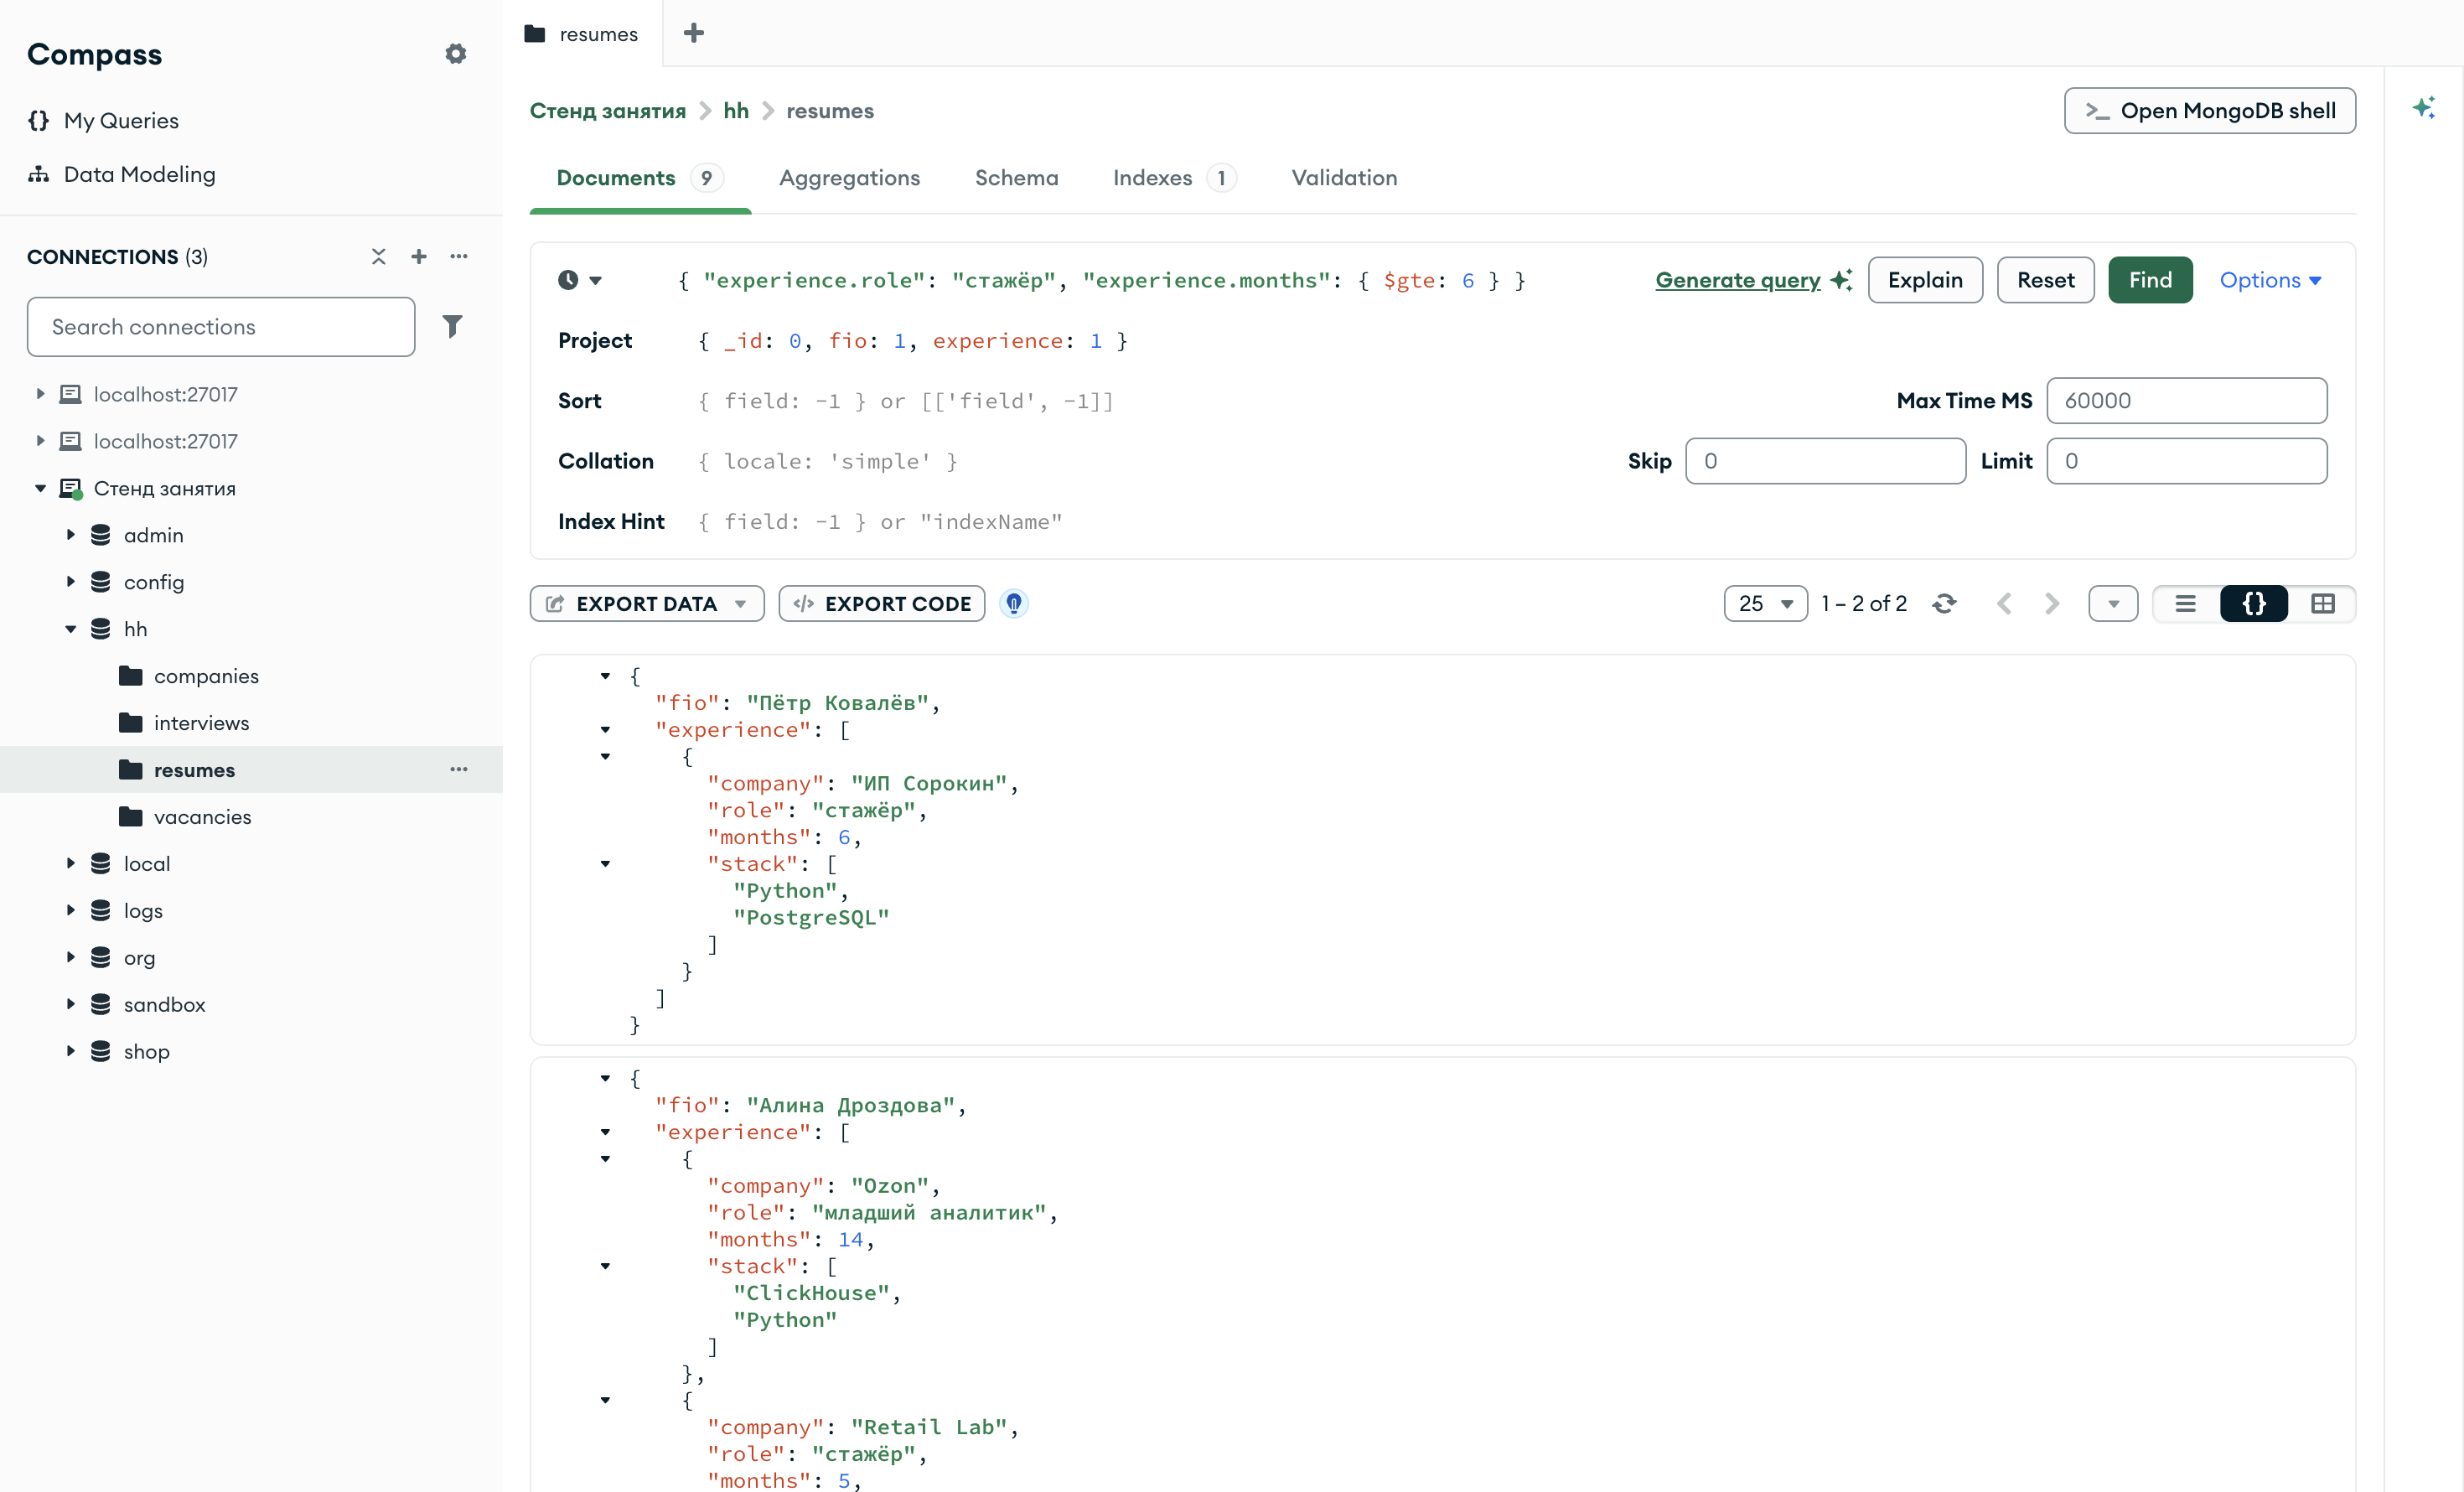
Task: Switch to Indexes tab
Action: tap(1175, 177)
